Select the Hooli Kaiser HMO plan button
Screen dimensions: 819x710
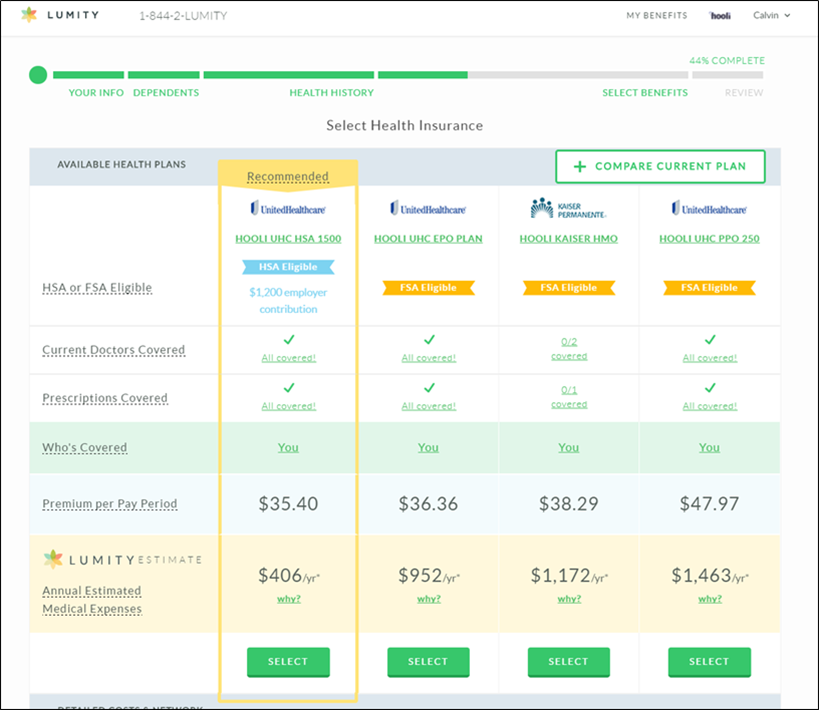point(568,661)
